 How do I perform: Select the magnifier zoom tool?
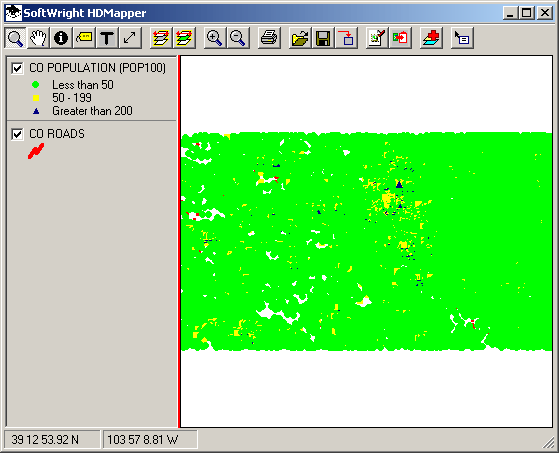click(15, 38)
